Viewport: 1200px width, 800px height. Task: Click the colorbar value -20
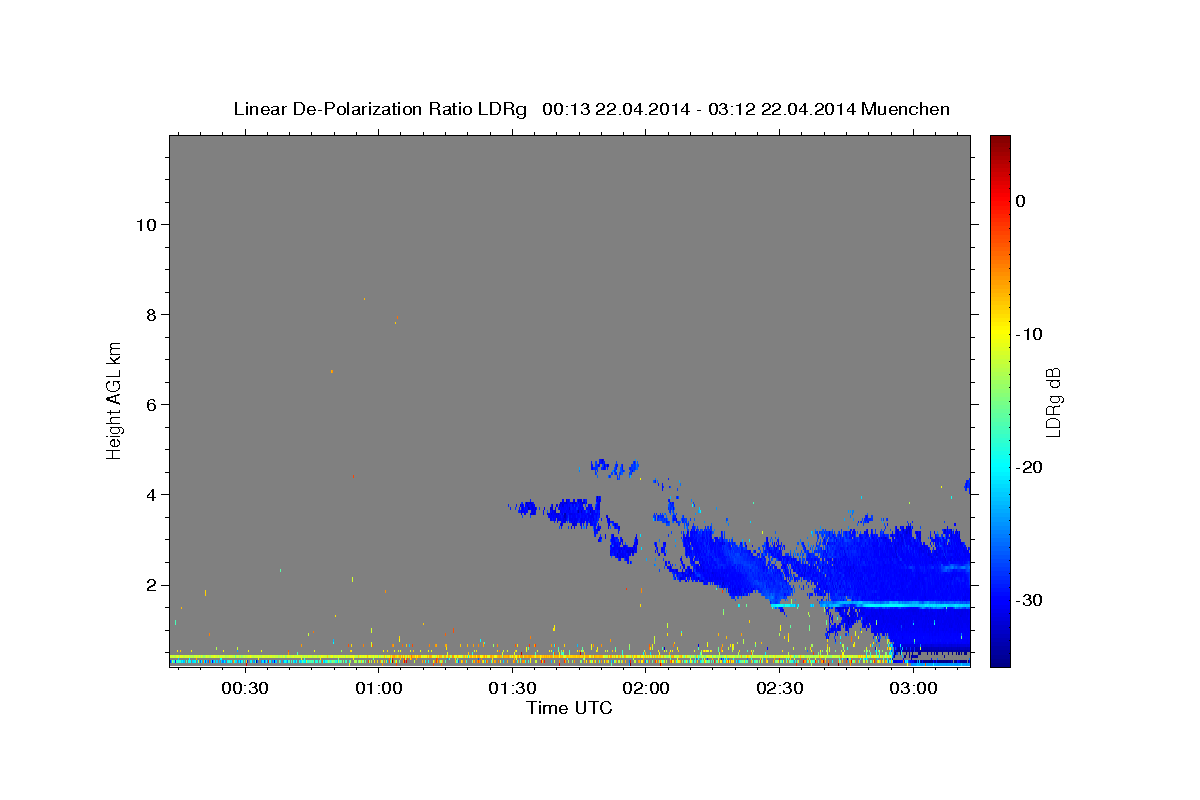1030,467
